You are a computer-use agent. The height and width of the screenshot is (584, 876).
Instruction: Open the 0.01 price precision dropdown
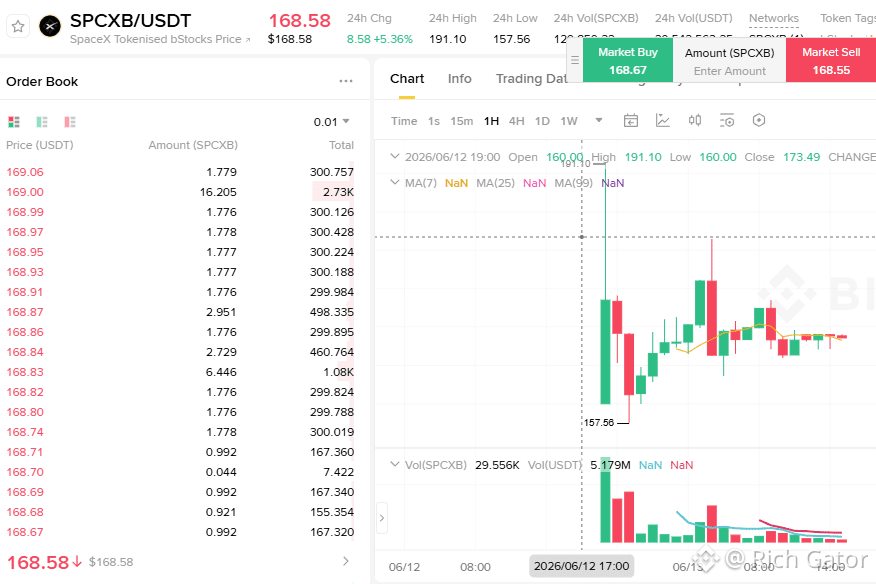pyautogui.click(x=331, y=122)
